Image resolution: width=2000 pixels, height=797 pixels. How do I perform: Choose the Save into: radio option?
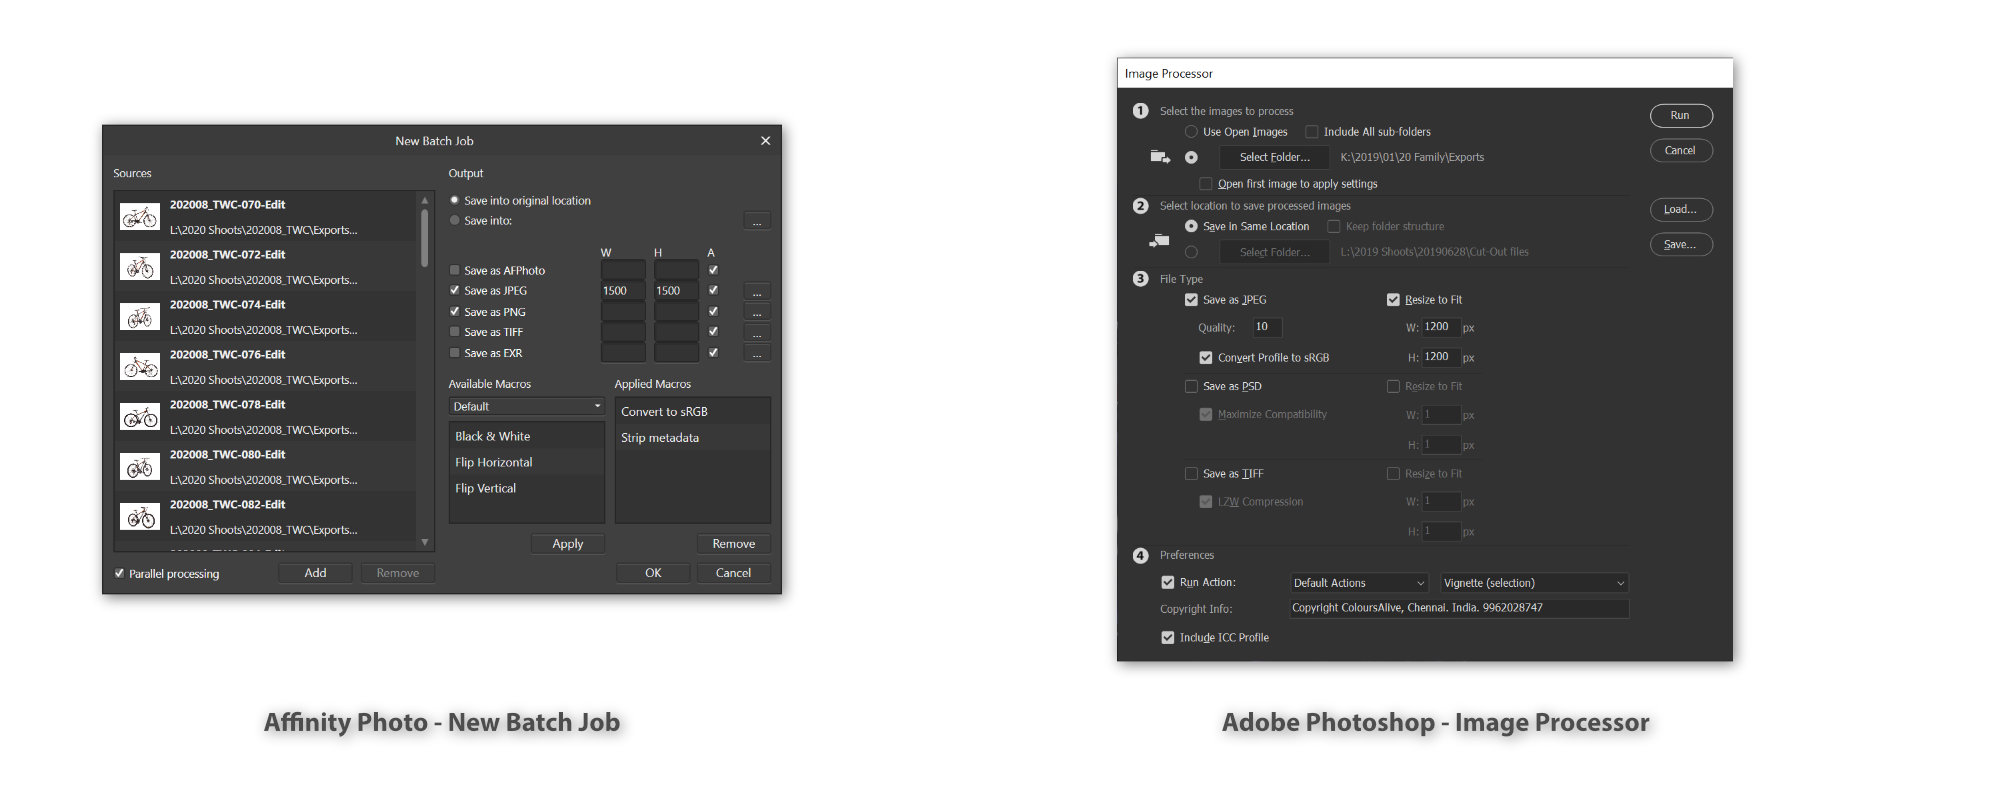tap(455, 221)
